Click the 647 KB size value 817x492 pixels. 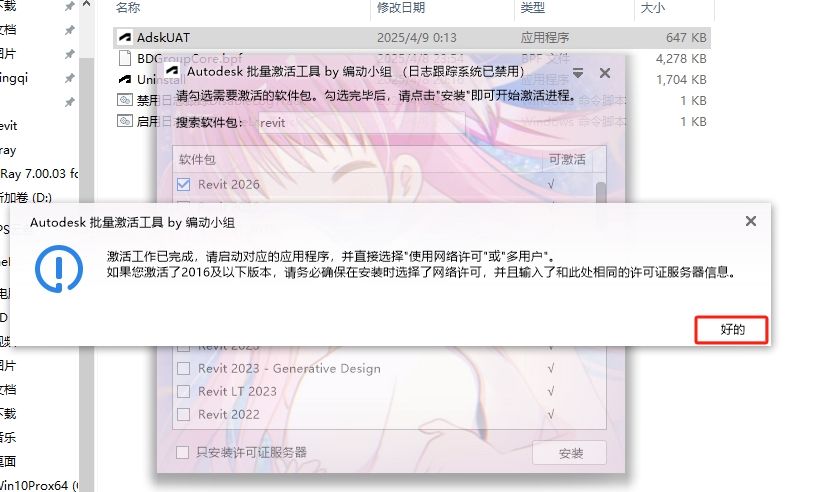click(x=686, y=38)
